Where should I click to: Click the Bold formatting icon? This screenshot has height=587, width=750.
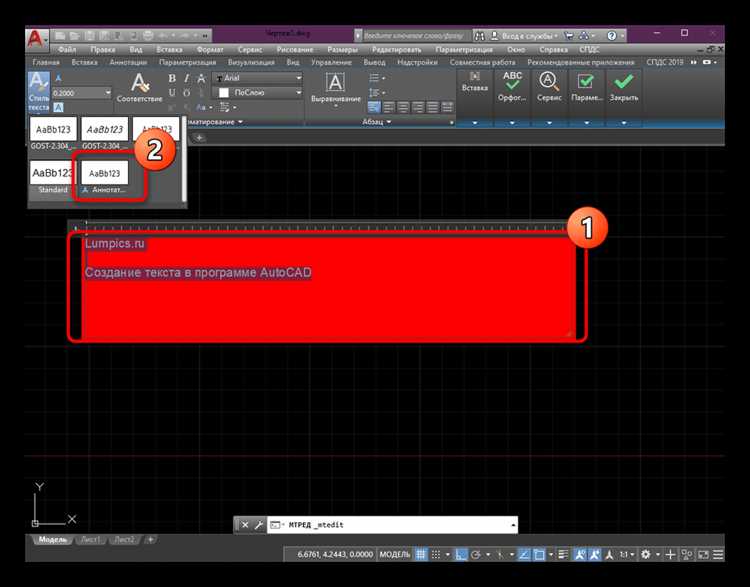pyautogui.click(x=172, y=78)
